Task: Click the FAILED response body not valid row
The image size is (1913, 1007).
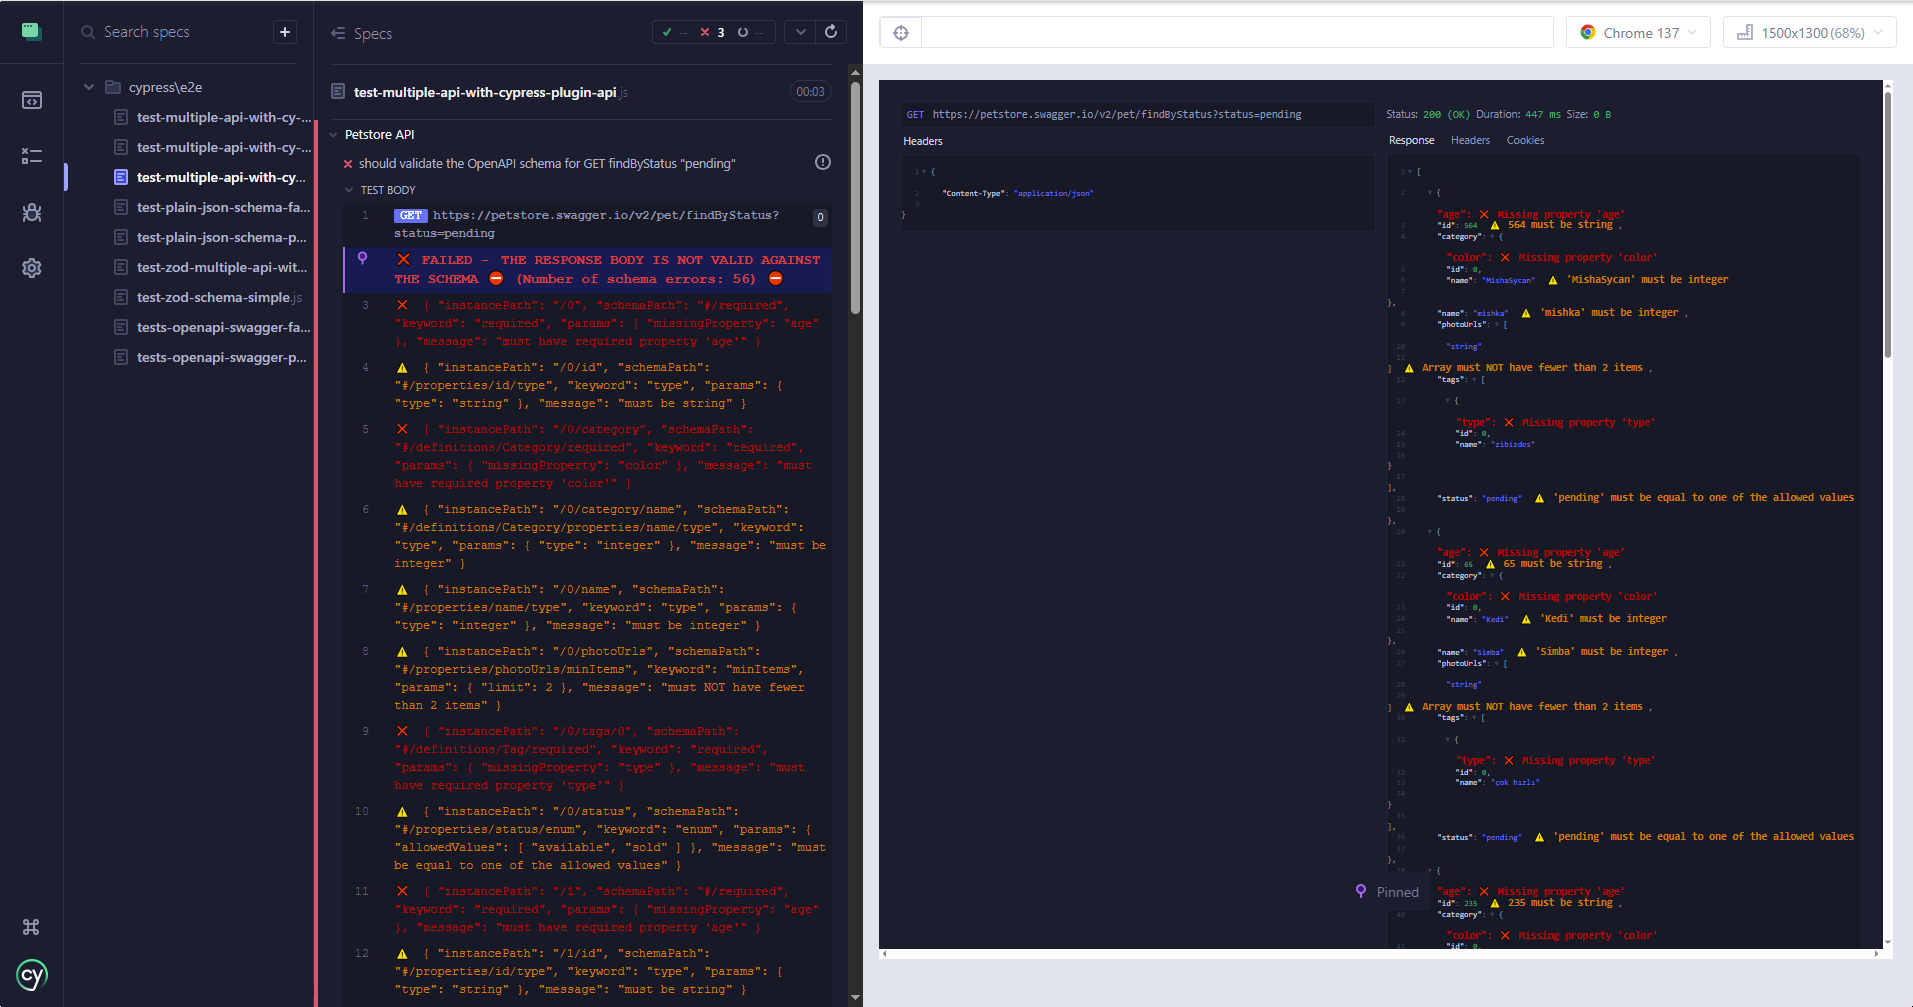Action: (x=587, y=270)
